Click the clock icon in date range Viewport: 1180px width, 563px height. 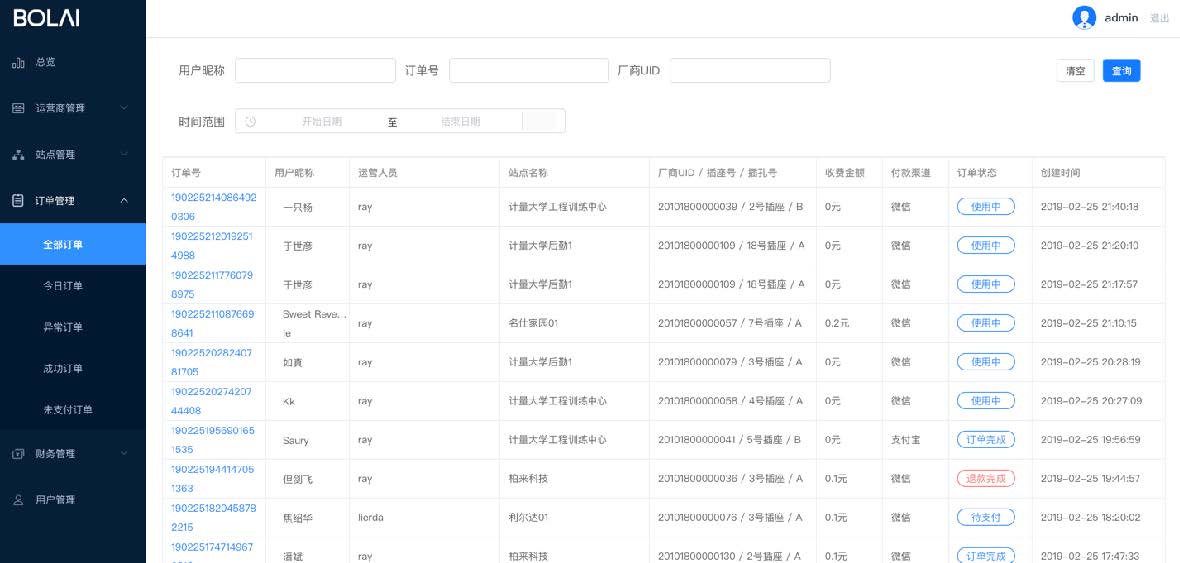click(x=251, y=121)
